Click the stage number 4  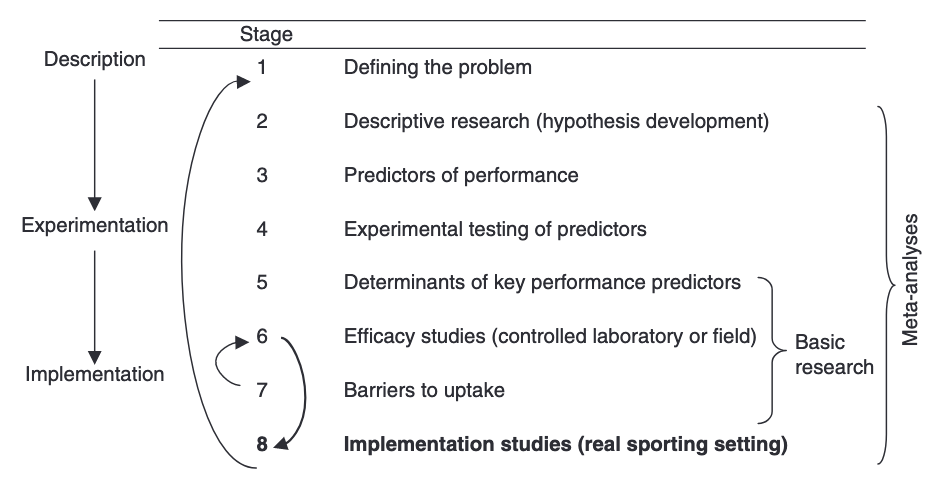click(261, 229)
